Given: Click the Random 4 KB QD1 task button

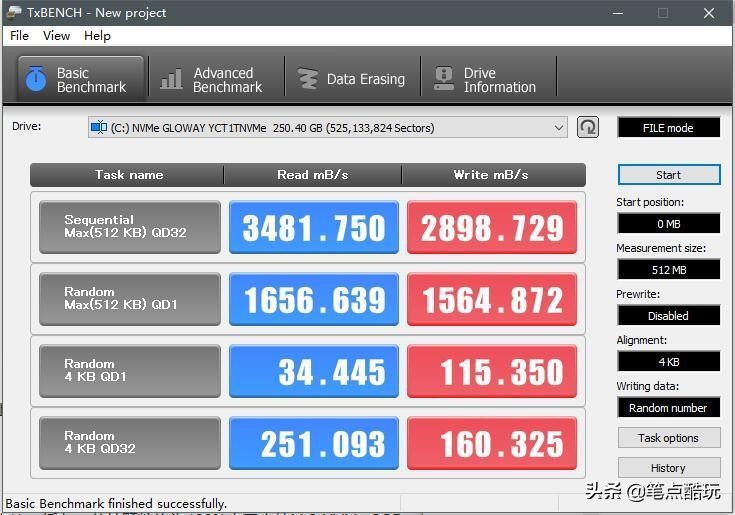Looking at the screenshot, I should 130,371.
